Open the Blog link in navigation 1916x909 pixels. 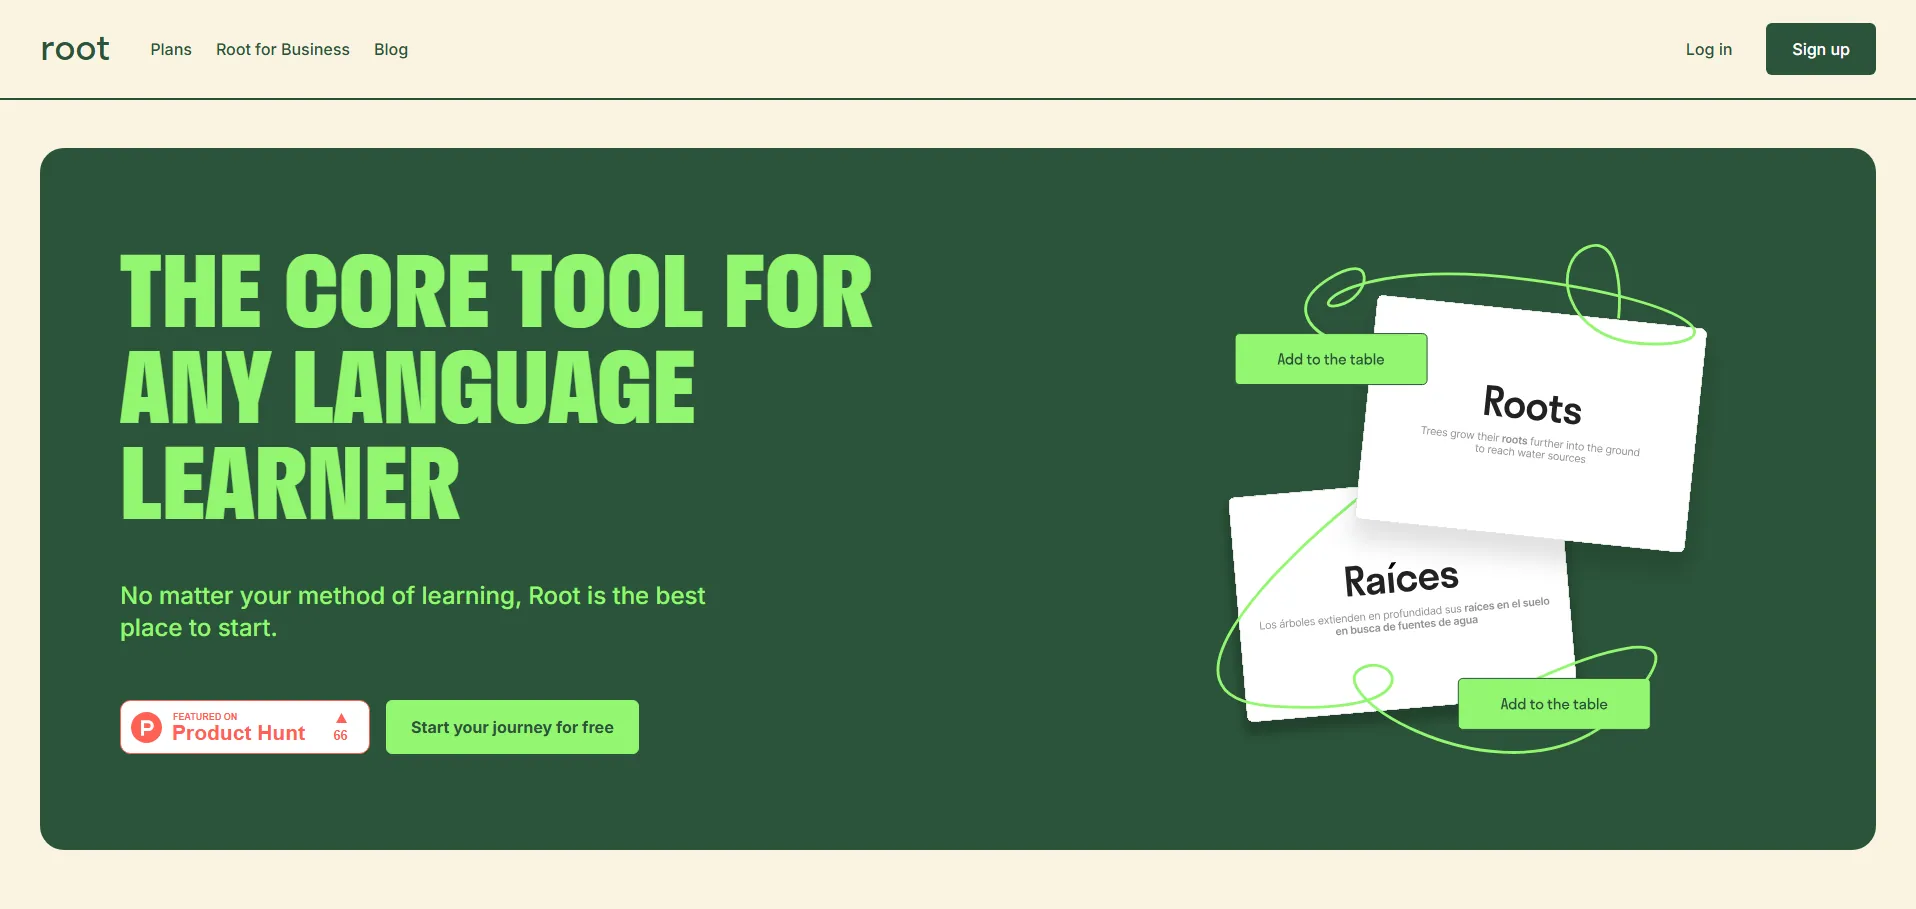click(391, 49)
